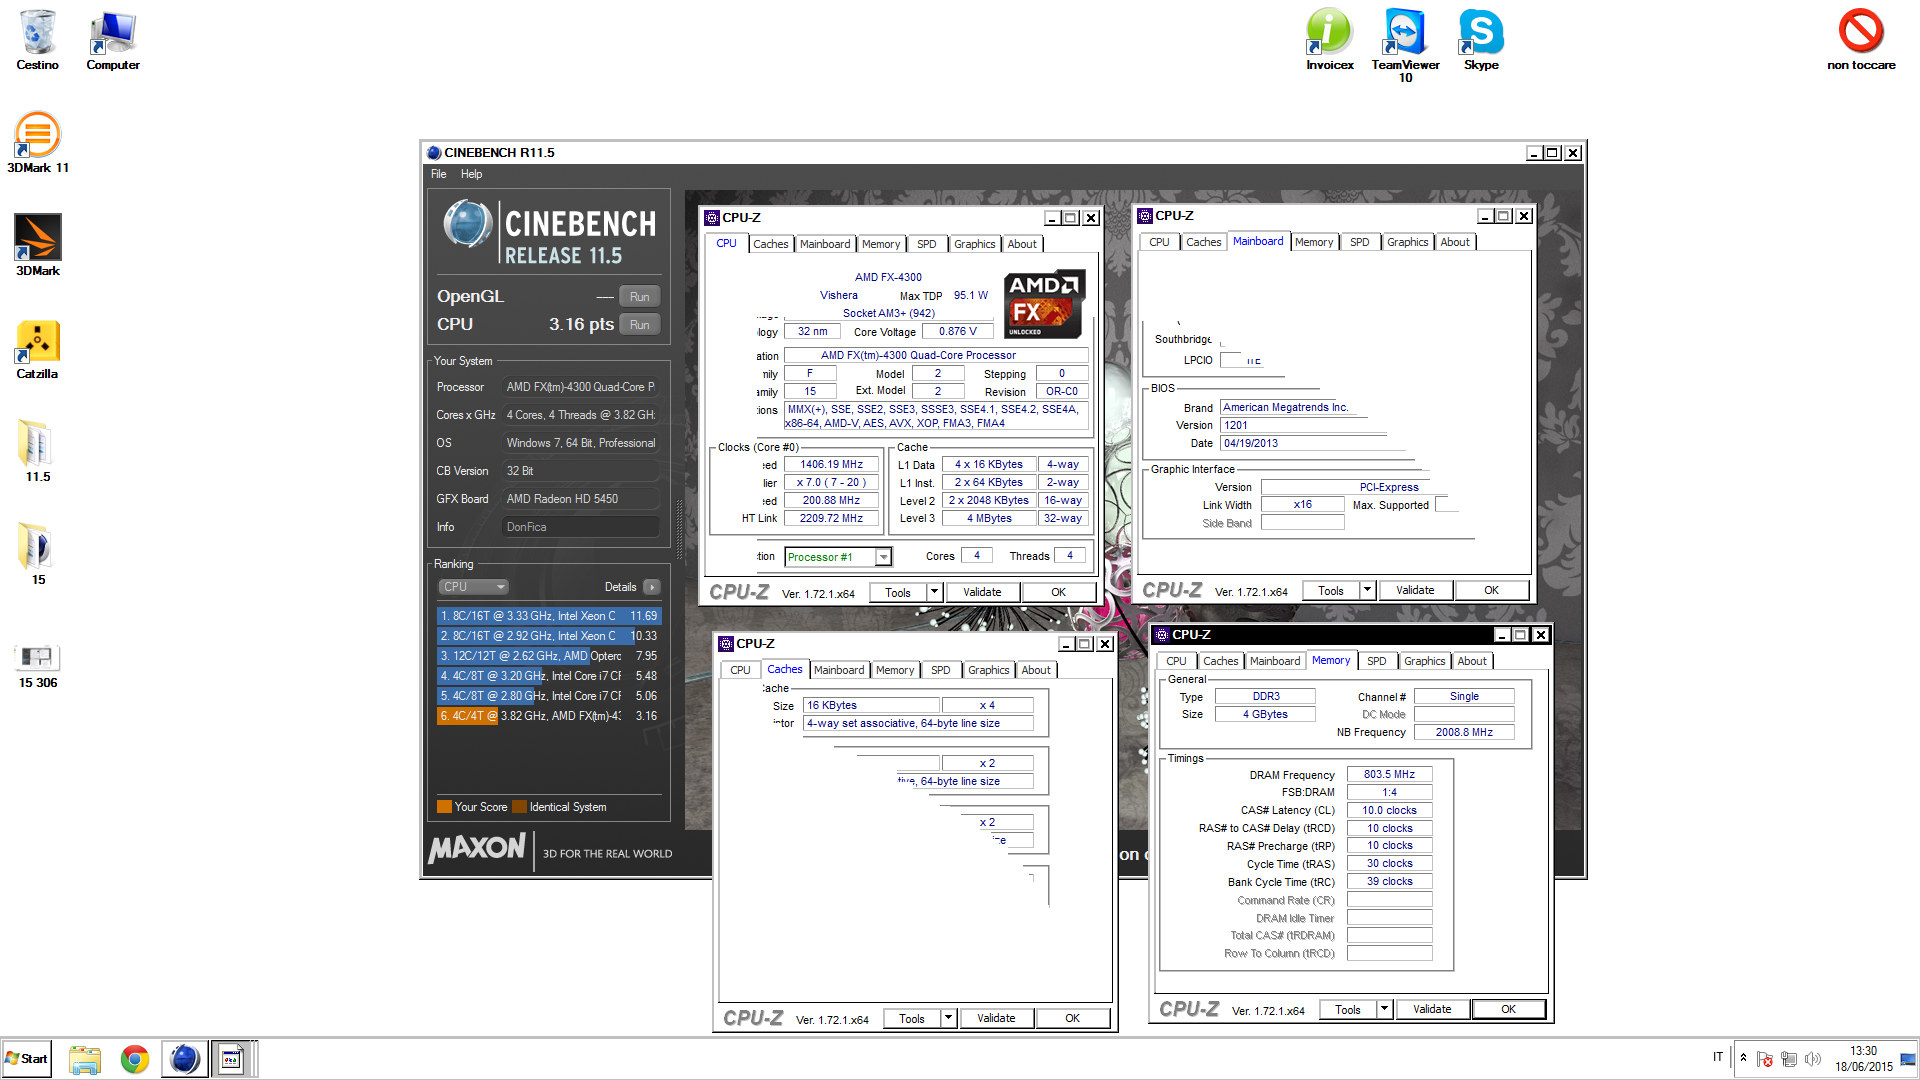Click the DRAM Frequency value 803.5 MHz

(1389, 774)
